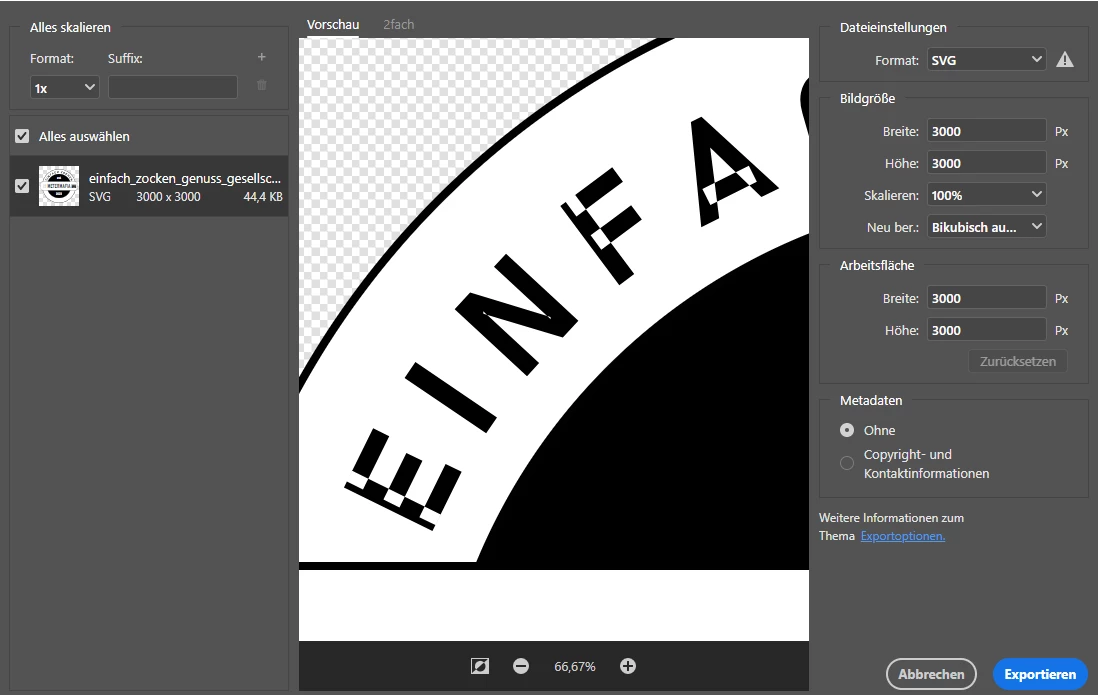
Task: Click the Exportieren button
Action: [x=1040, y=674]
